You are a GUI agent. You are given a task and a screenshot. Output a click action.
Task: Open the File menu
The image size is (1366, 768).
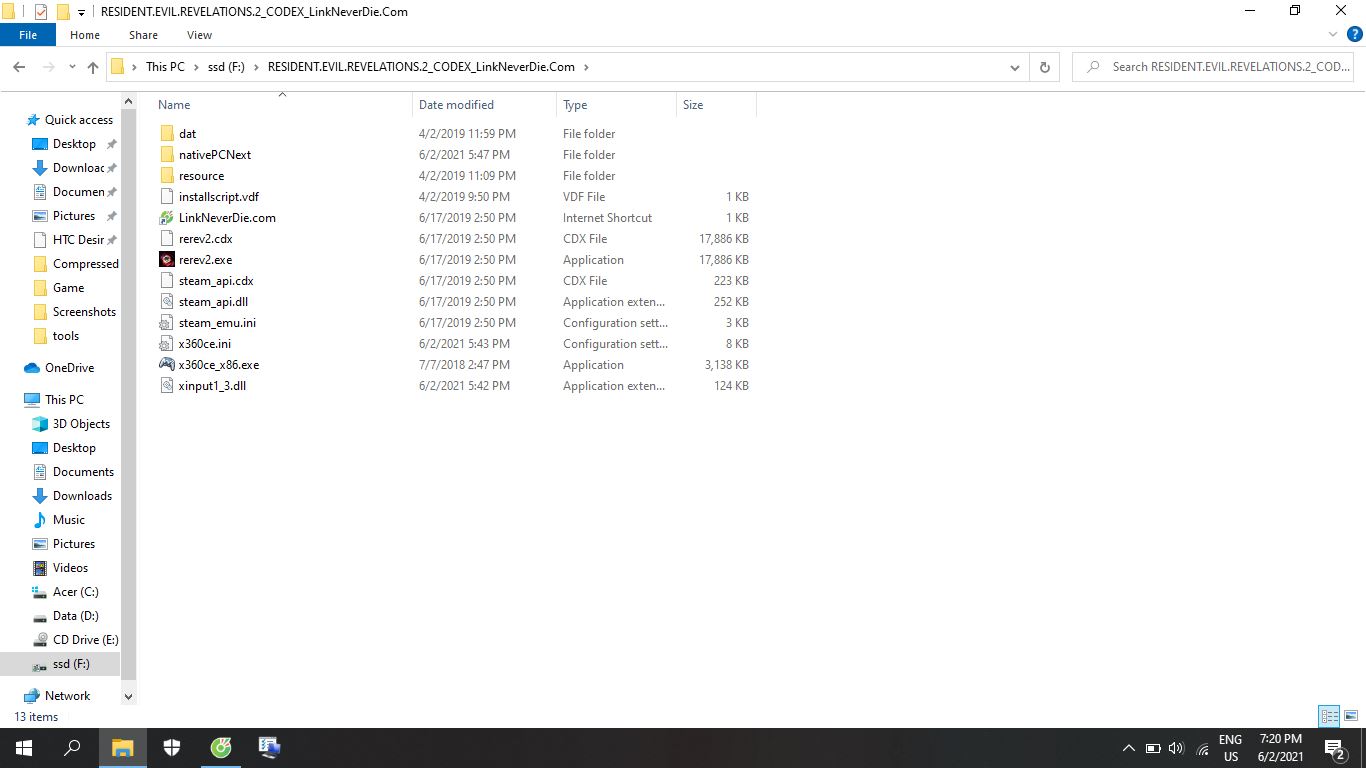pyautogui.click(x=27, y=33)
